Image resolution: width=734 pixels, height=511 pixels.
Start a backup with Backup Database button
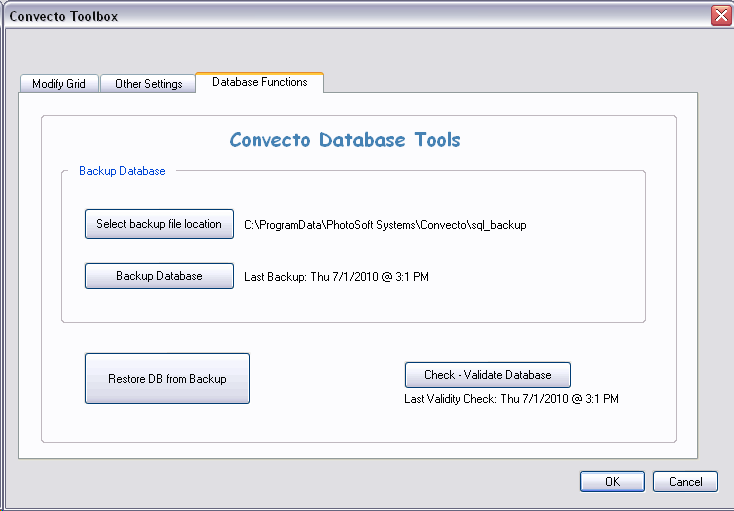coord(159,276)
